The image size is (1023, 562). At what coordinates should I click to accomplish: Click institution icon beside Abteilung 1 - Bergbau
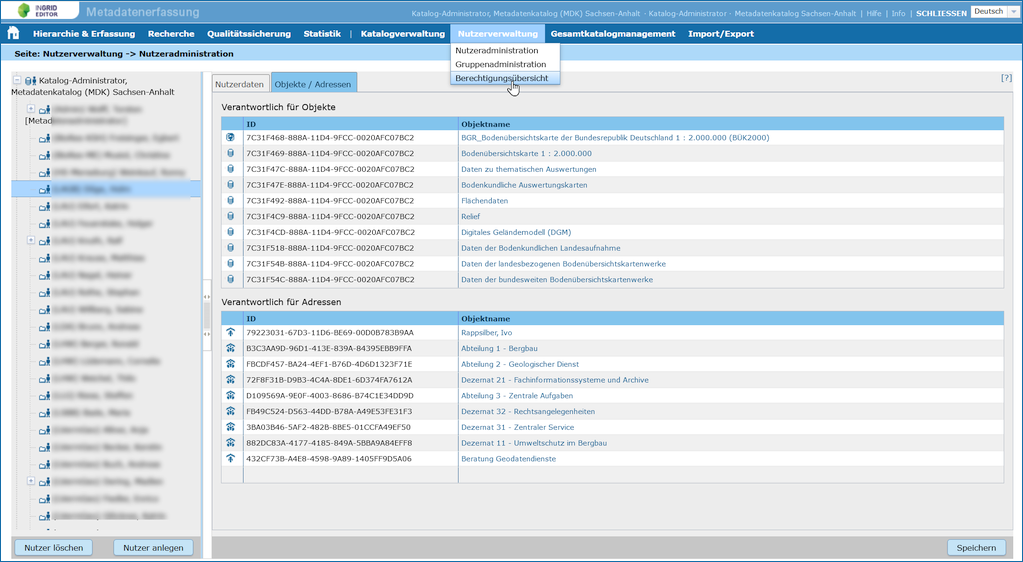(x=230, y=348)
